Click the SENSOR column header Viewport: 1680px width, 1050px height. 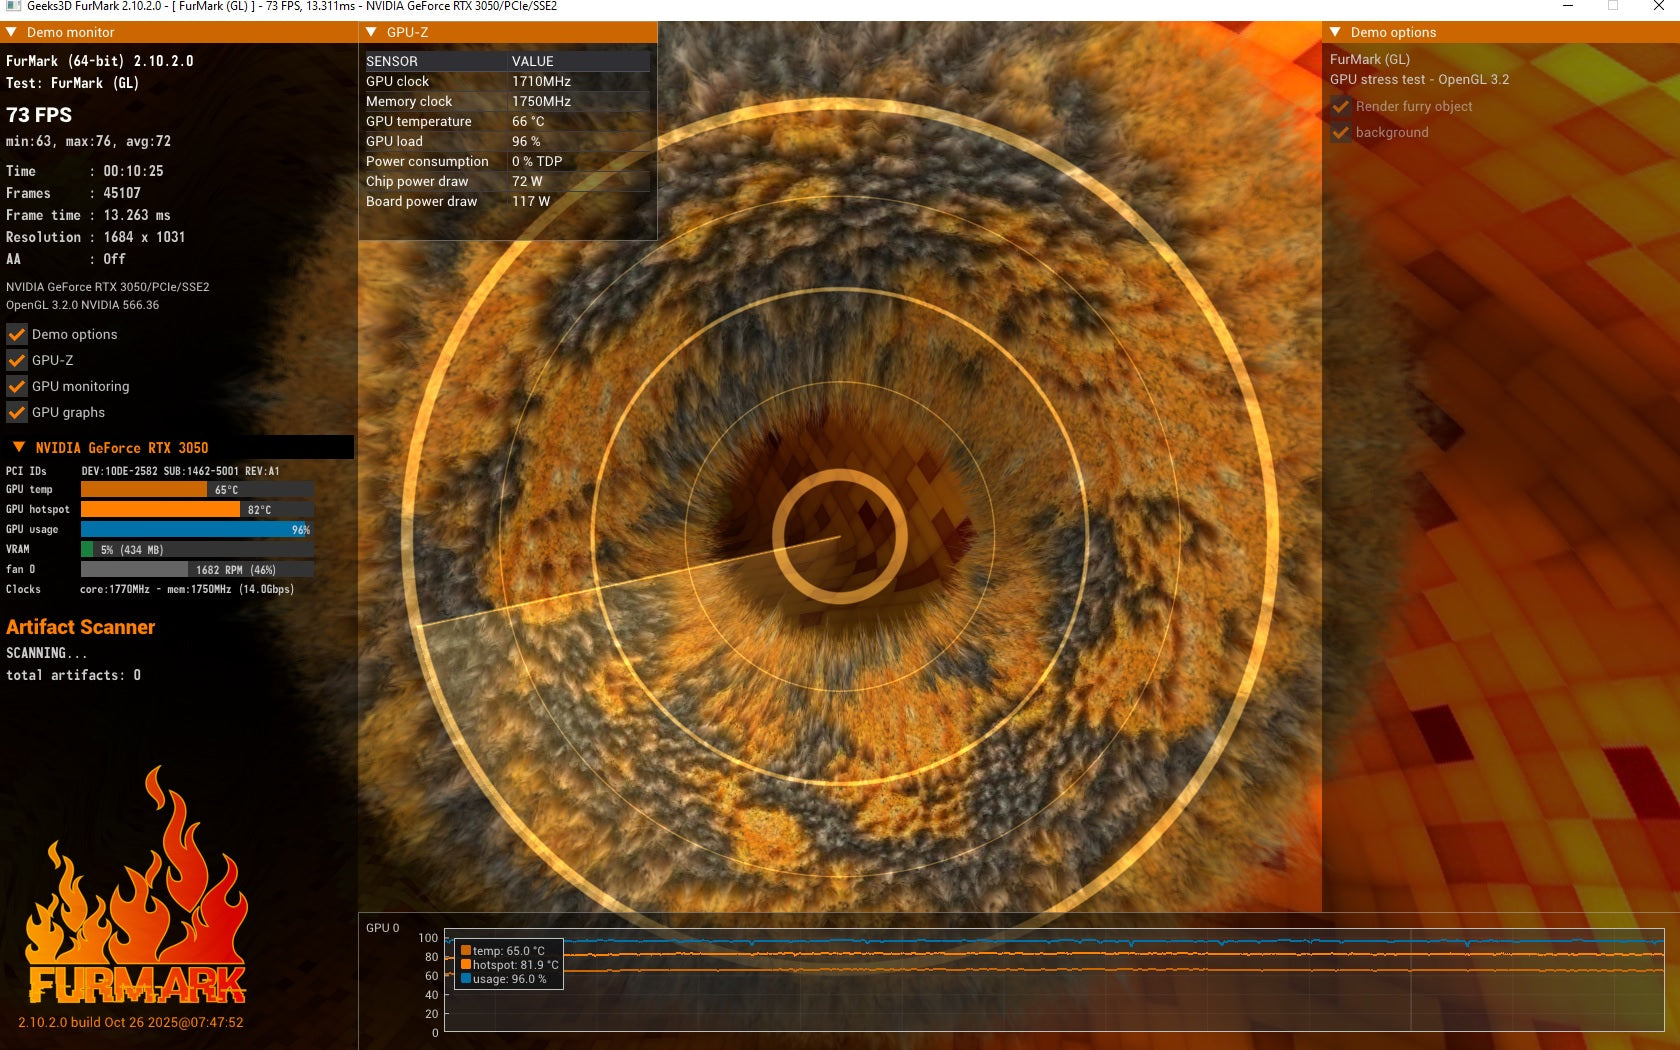pyautogui.click(x=392, y=61)
